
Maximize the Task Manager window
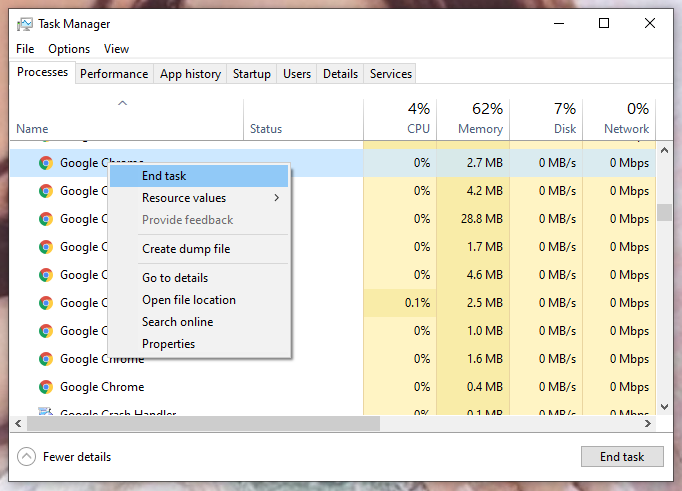coord(604,23)
